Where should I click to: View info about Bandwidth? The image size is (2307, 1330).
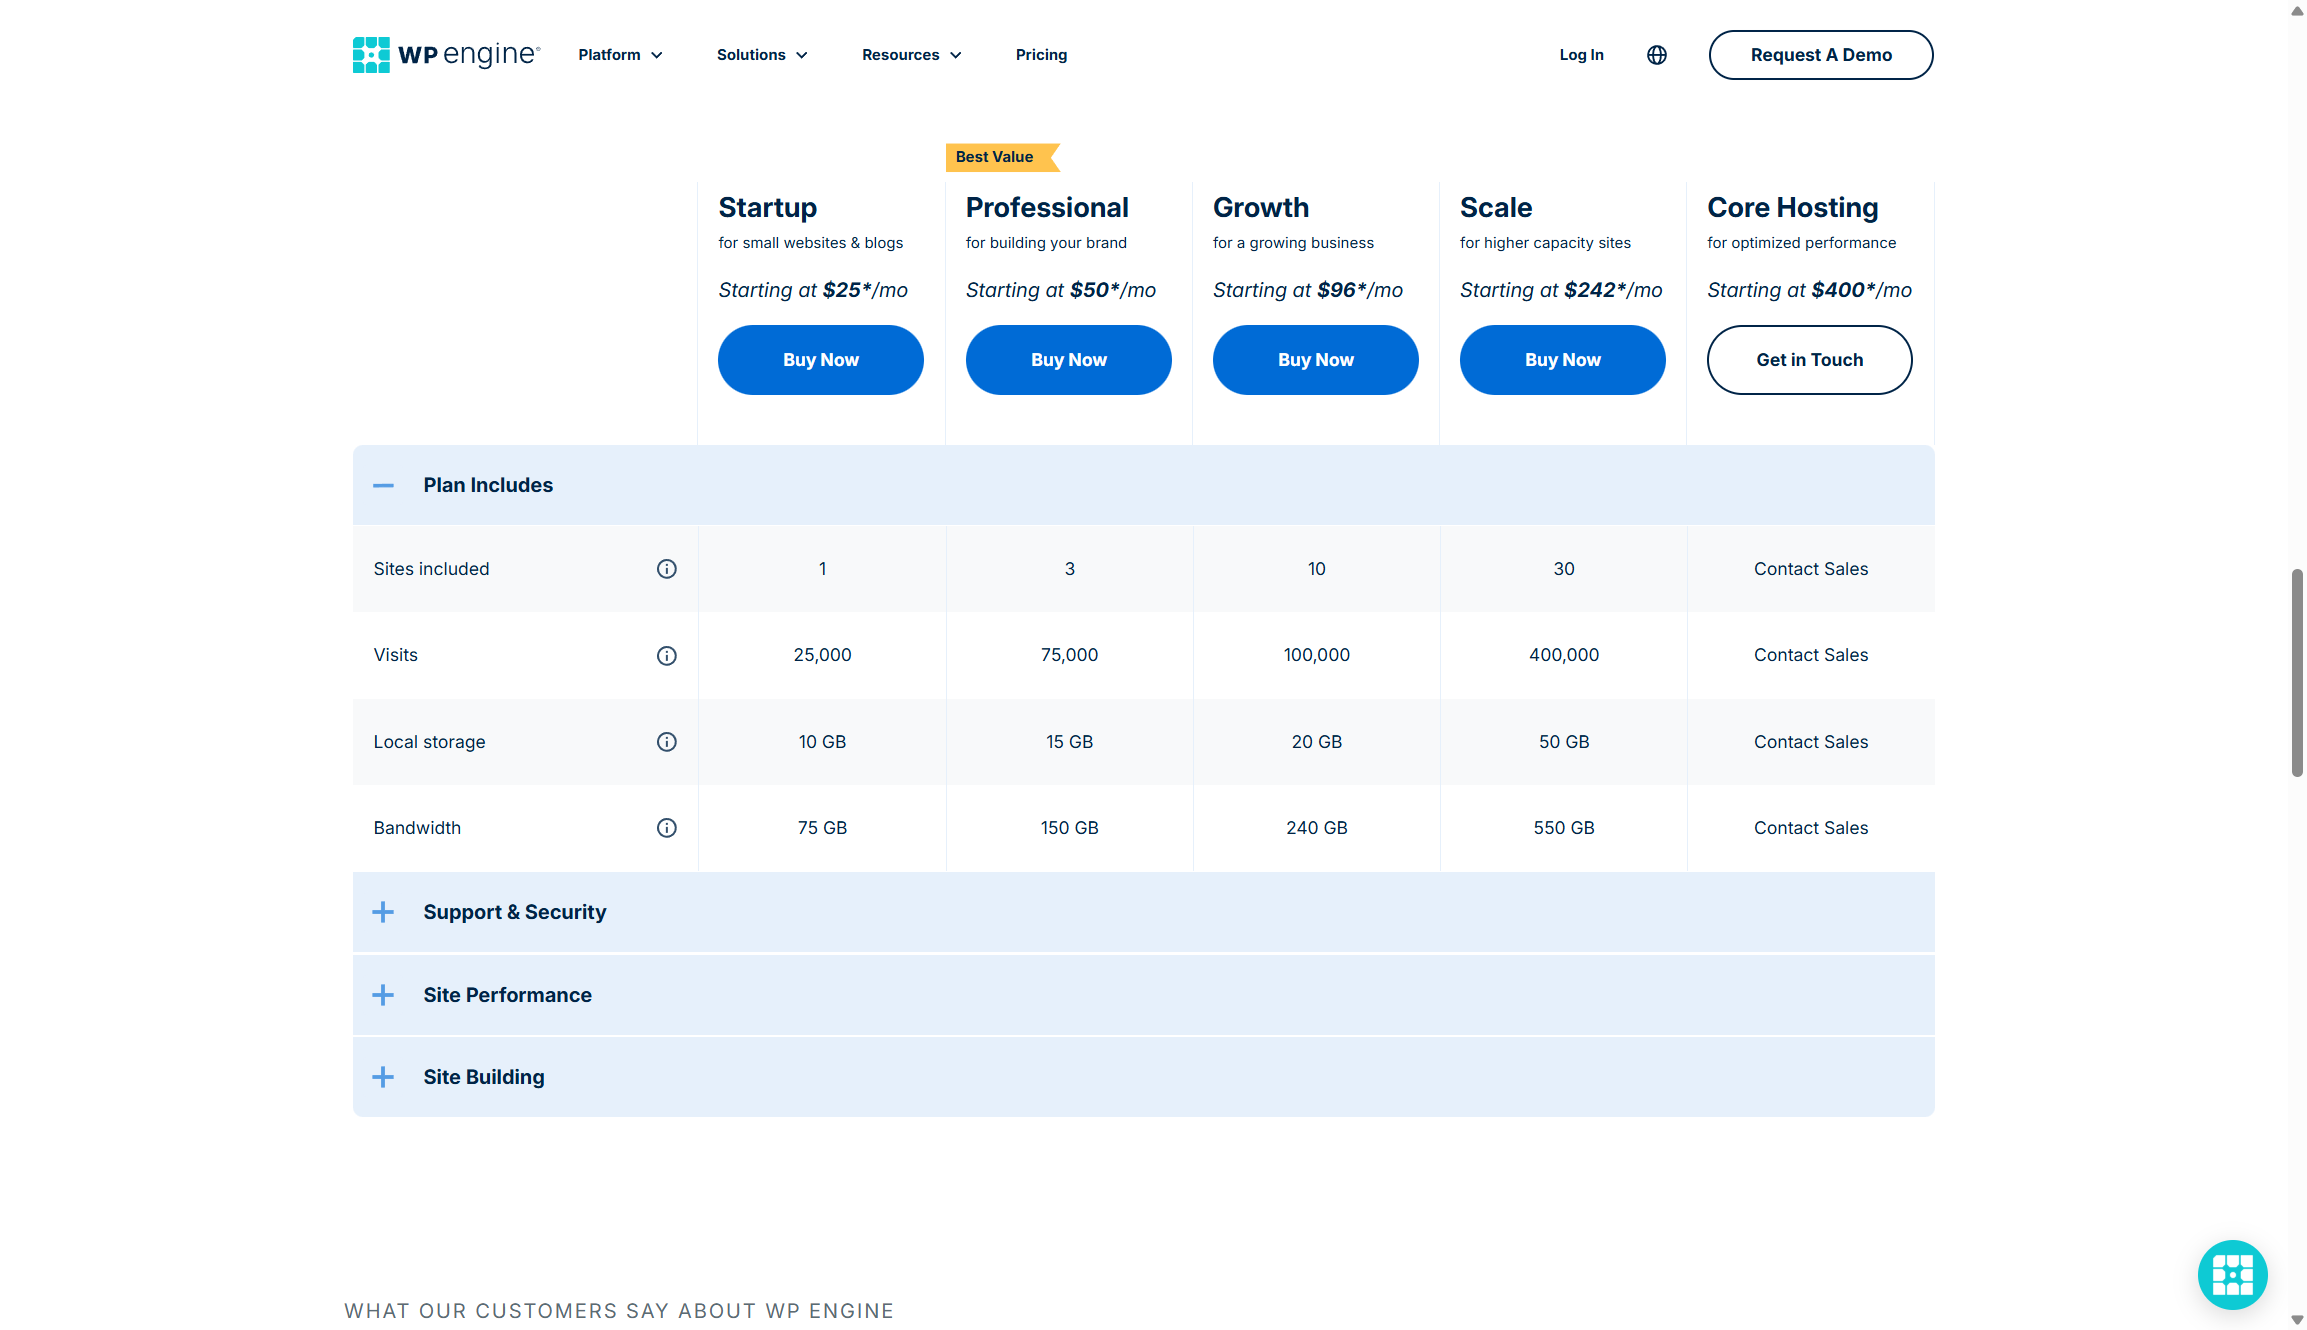coord(666,827)
